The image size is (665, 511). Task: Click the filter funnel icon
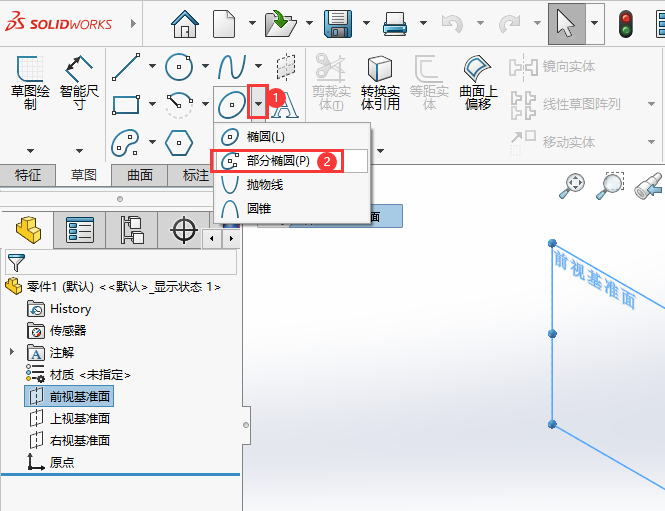[16, 262]
